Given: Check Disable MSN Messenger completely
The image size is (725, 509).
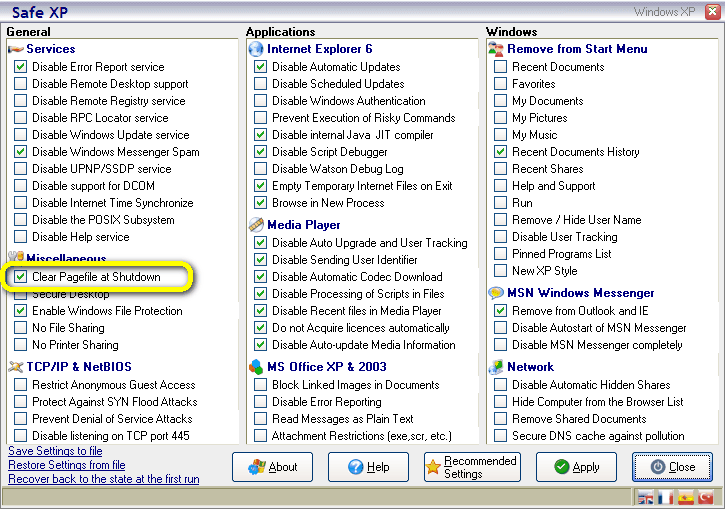Looking at the screenshot, I should (500, 345).
